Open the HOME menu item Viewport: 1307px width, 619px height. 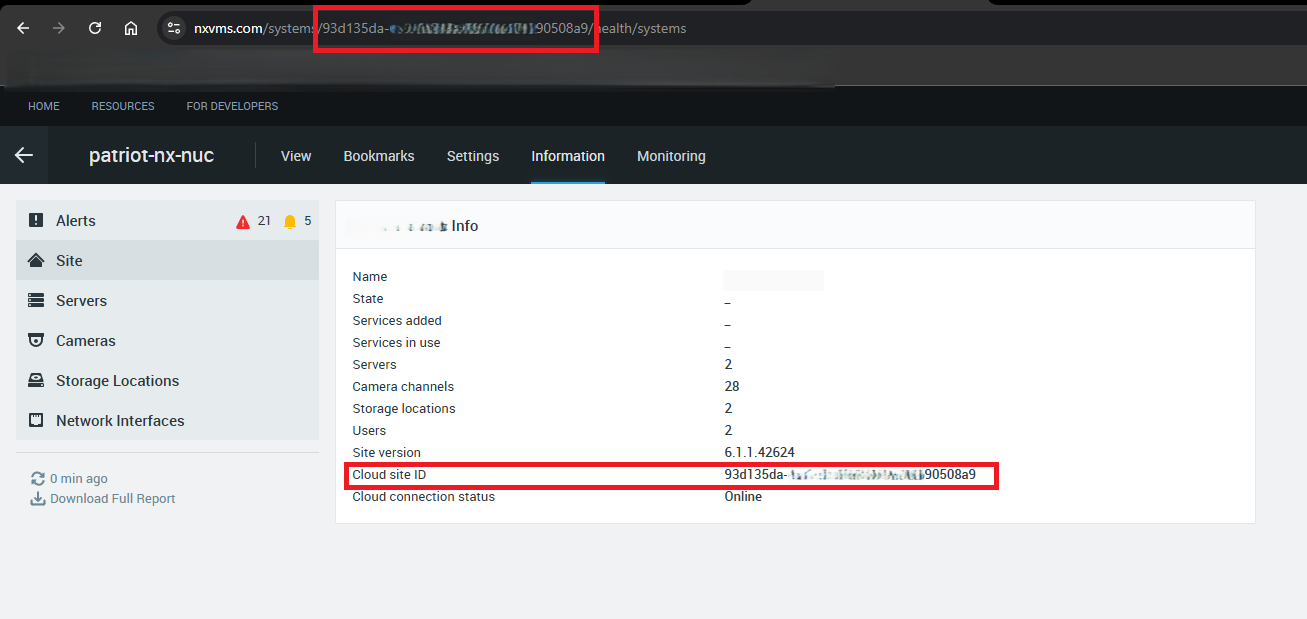tap(44, 106)
